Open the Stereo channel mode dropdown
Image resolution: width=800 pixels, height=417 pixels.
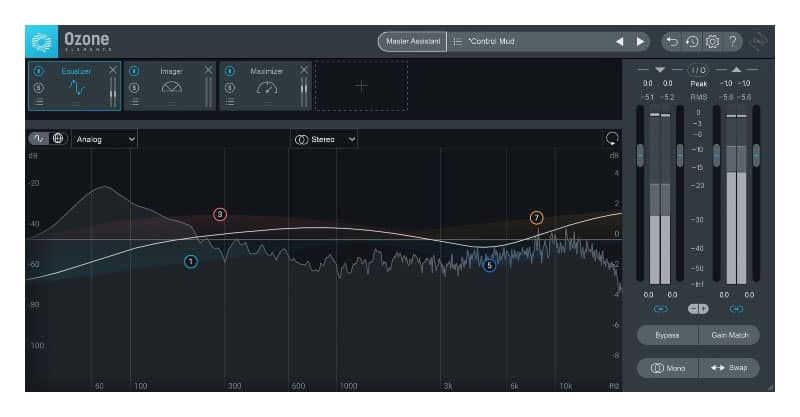[324, 139]
